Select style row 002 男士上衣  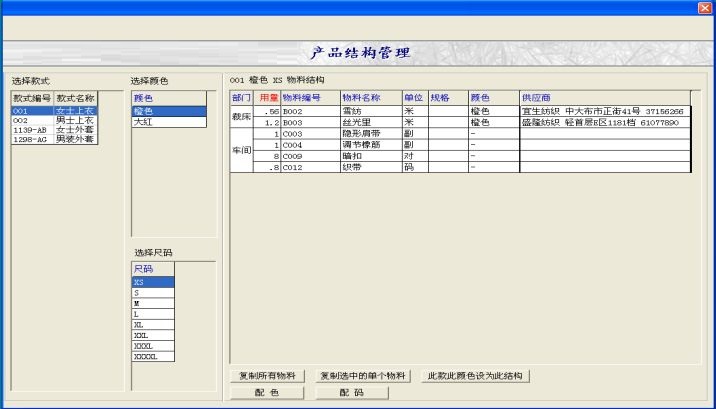[54, 121]
